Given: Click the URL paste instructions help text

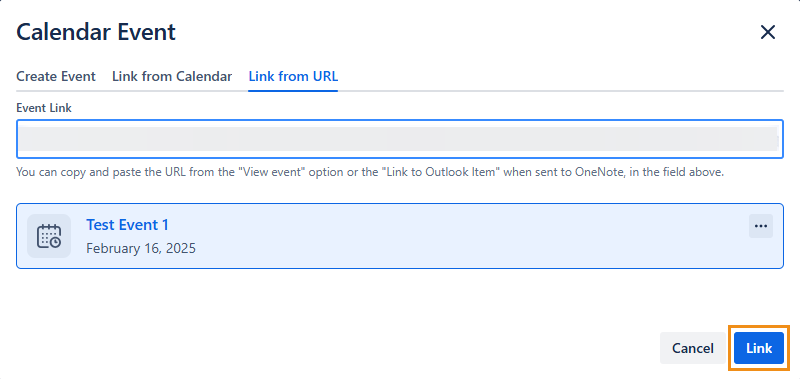Looking at the screenshot, I should pyautogui.click(x=370, y=172).
